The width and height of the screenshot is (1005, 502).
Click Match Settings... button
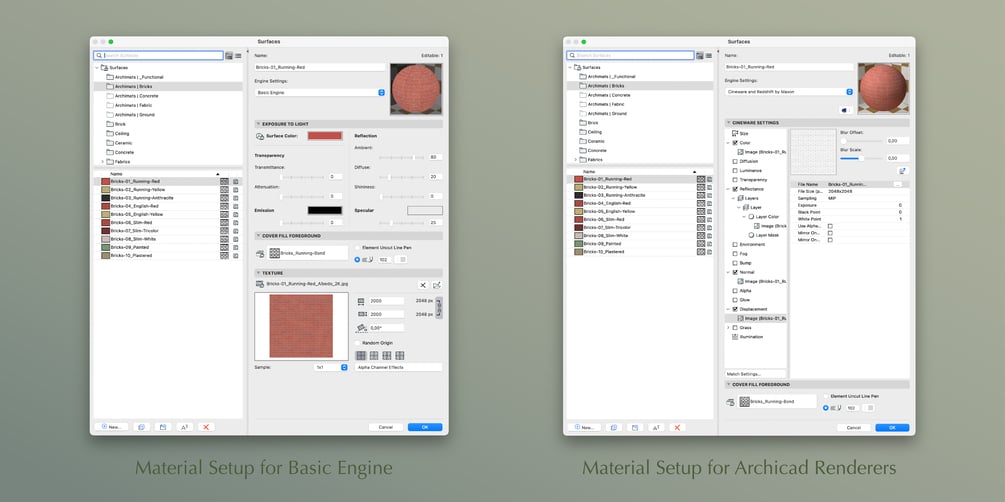pyautogui.click(x=755, y=374)
